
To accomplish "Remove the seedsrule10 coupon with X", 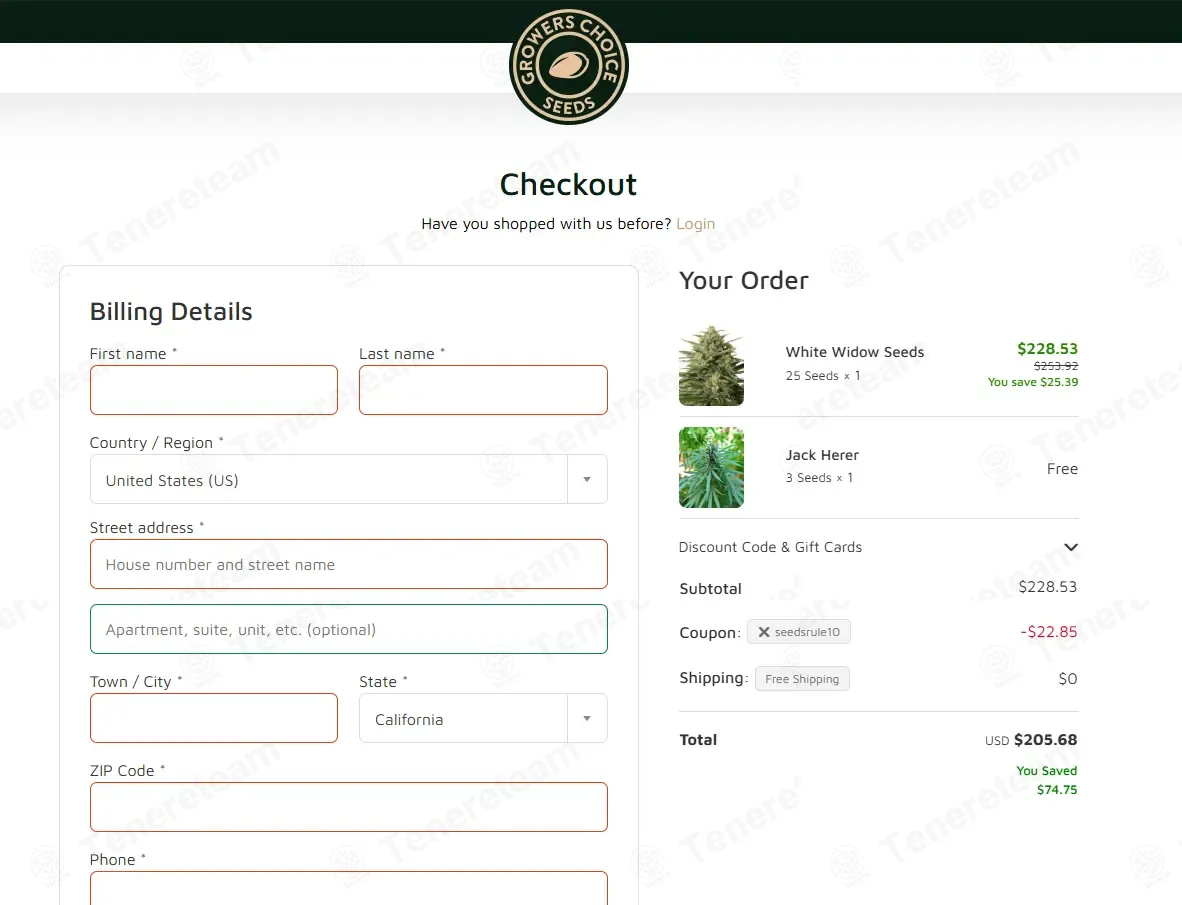I will (x=764, y=632).
